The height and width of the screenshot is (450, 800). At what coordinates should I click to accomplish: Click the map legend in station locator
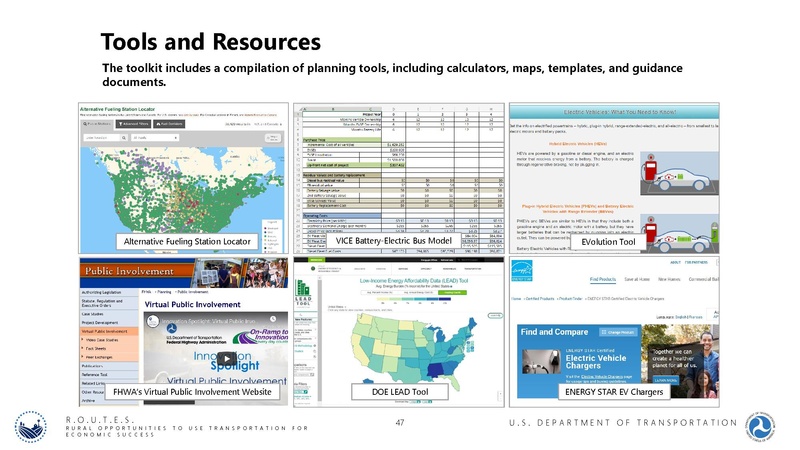tap(272, 235)
